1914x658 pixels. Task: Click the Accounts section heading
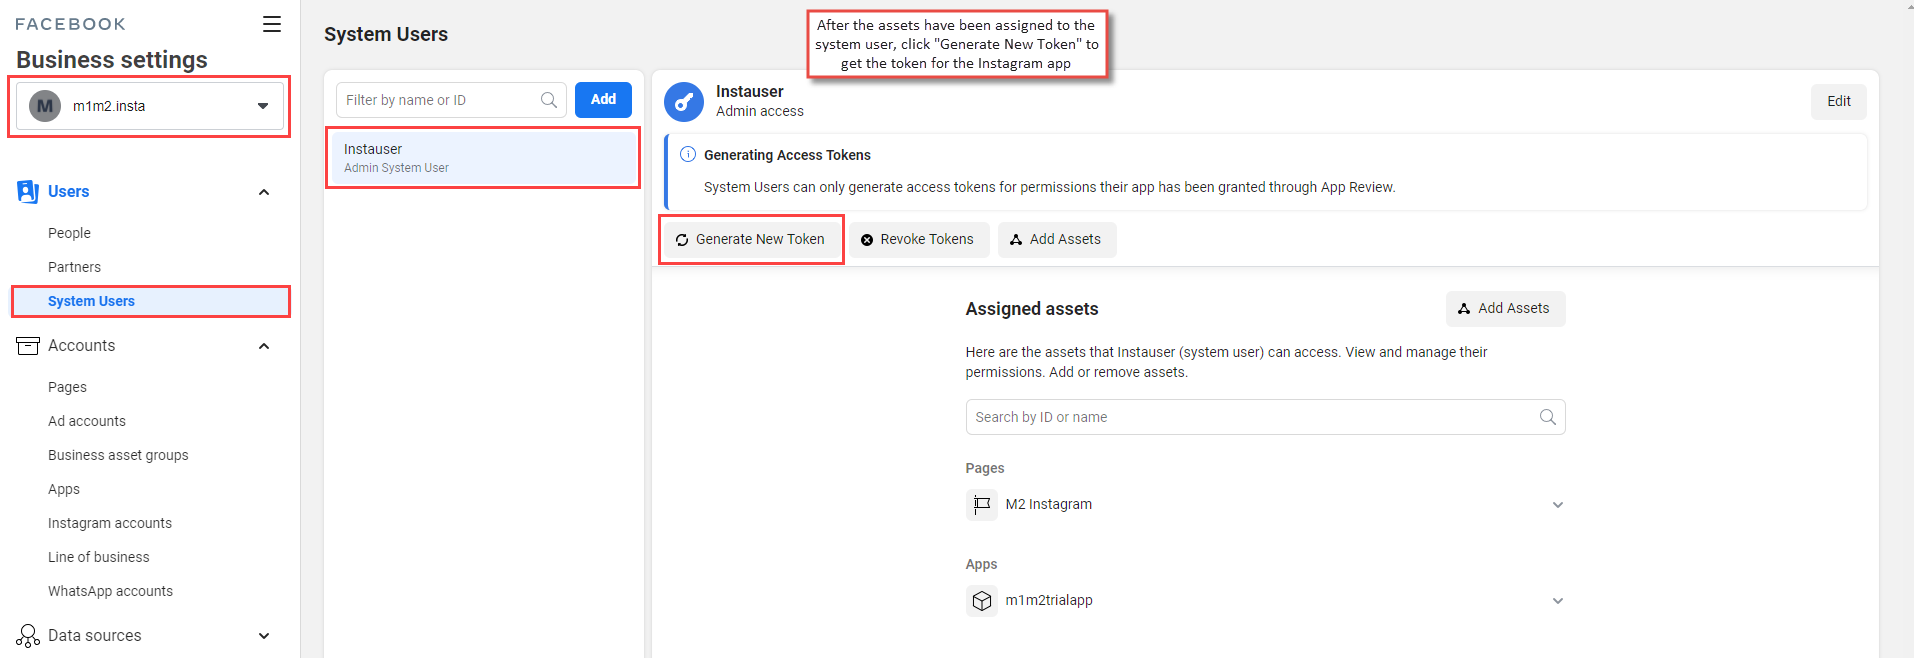tap(81, 346)
